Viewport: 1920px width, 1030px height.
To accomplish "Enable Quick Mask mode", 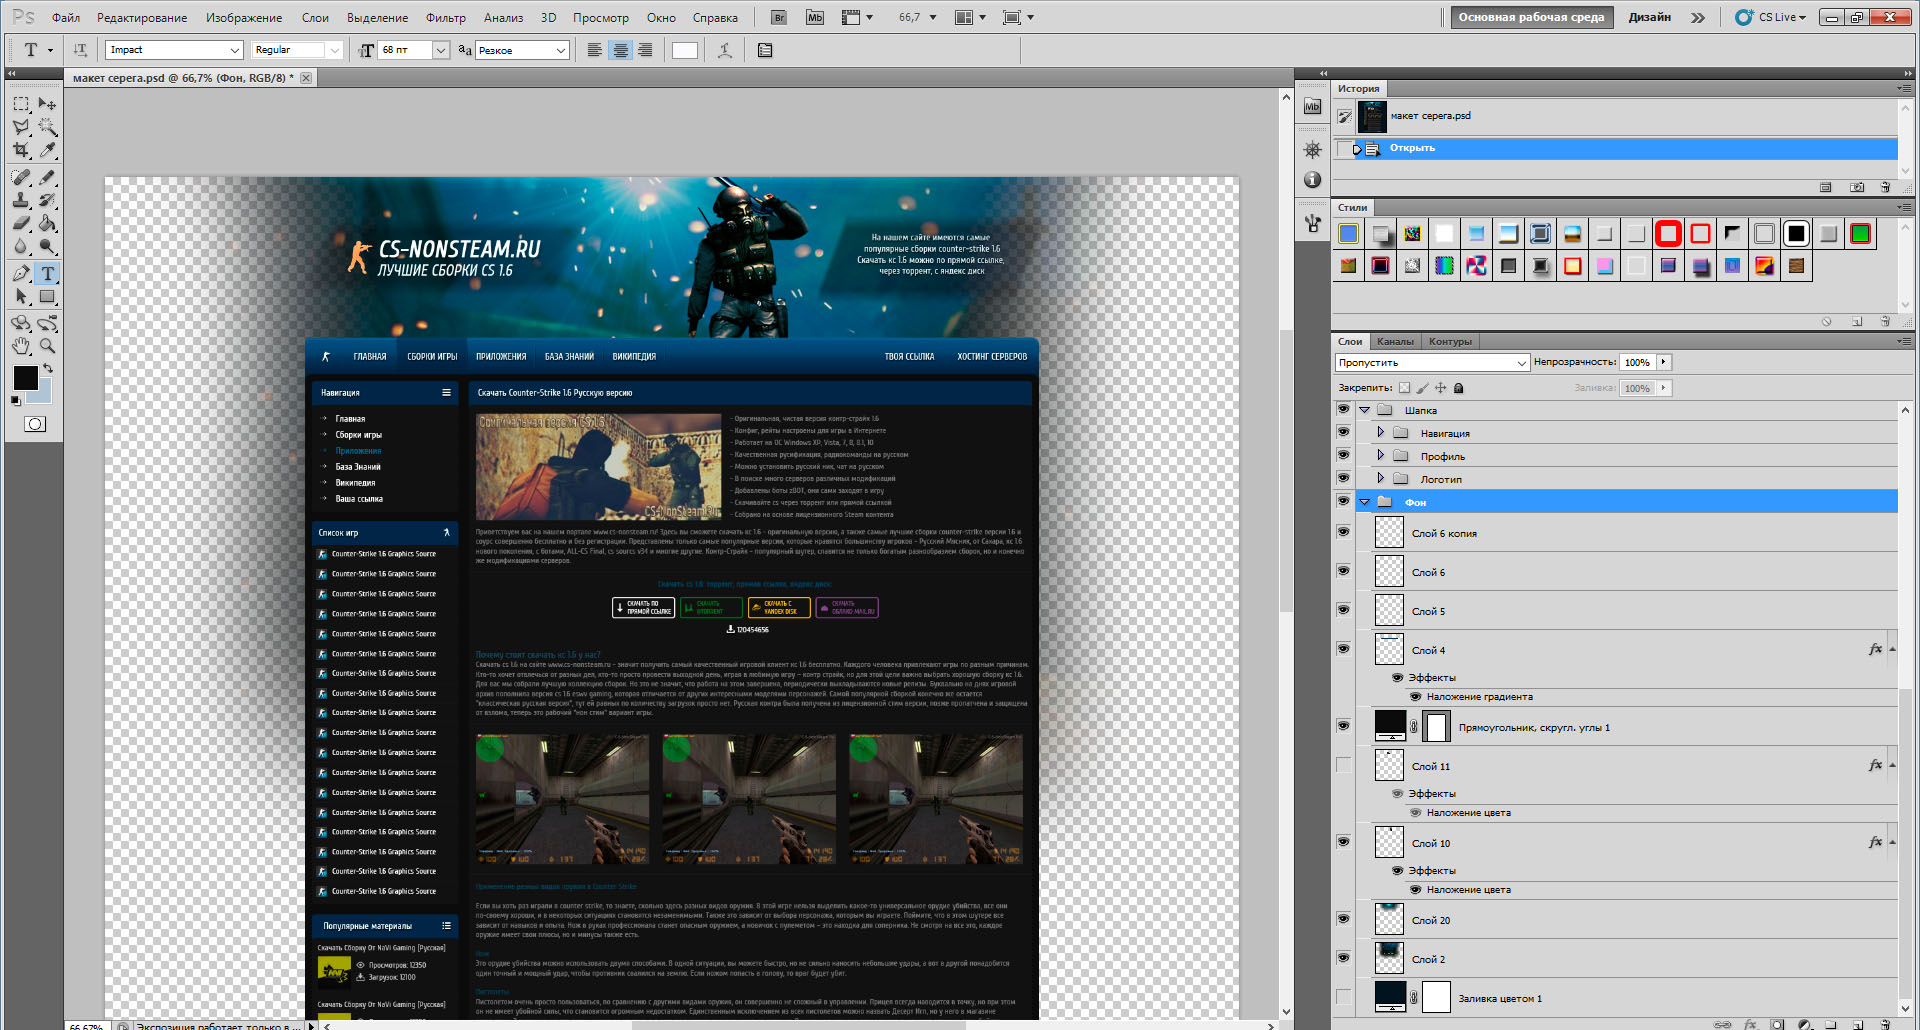I will coord(35,424).
